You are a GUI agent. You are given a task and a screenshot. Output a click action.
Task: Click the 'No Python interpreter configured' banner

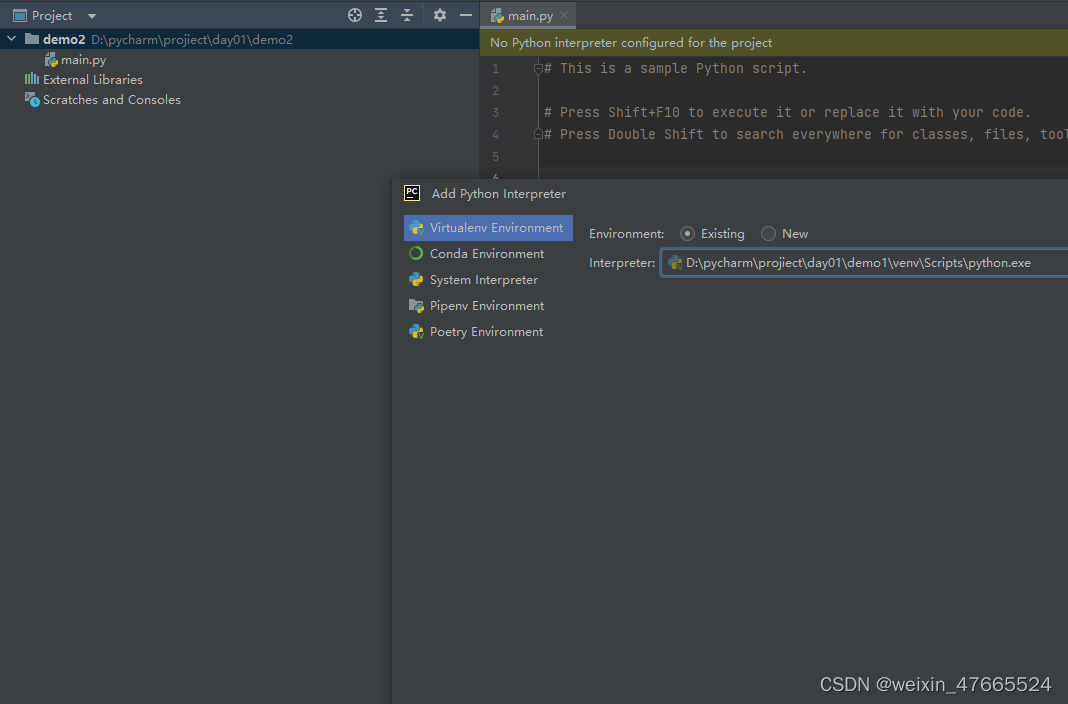[774, 43]
